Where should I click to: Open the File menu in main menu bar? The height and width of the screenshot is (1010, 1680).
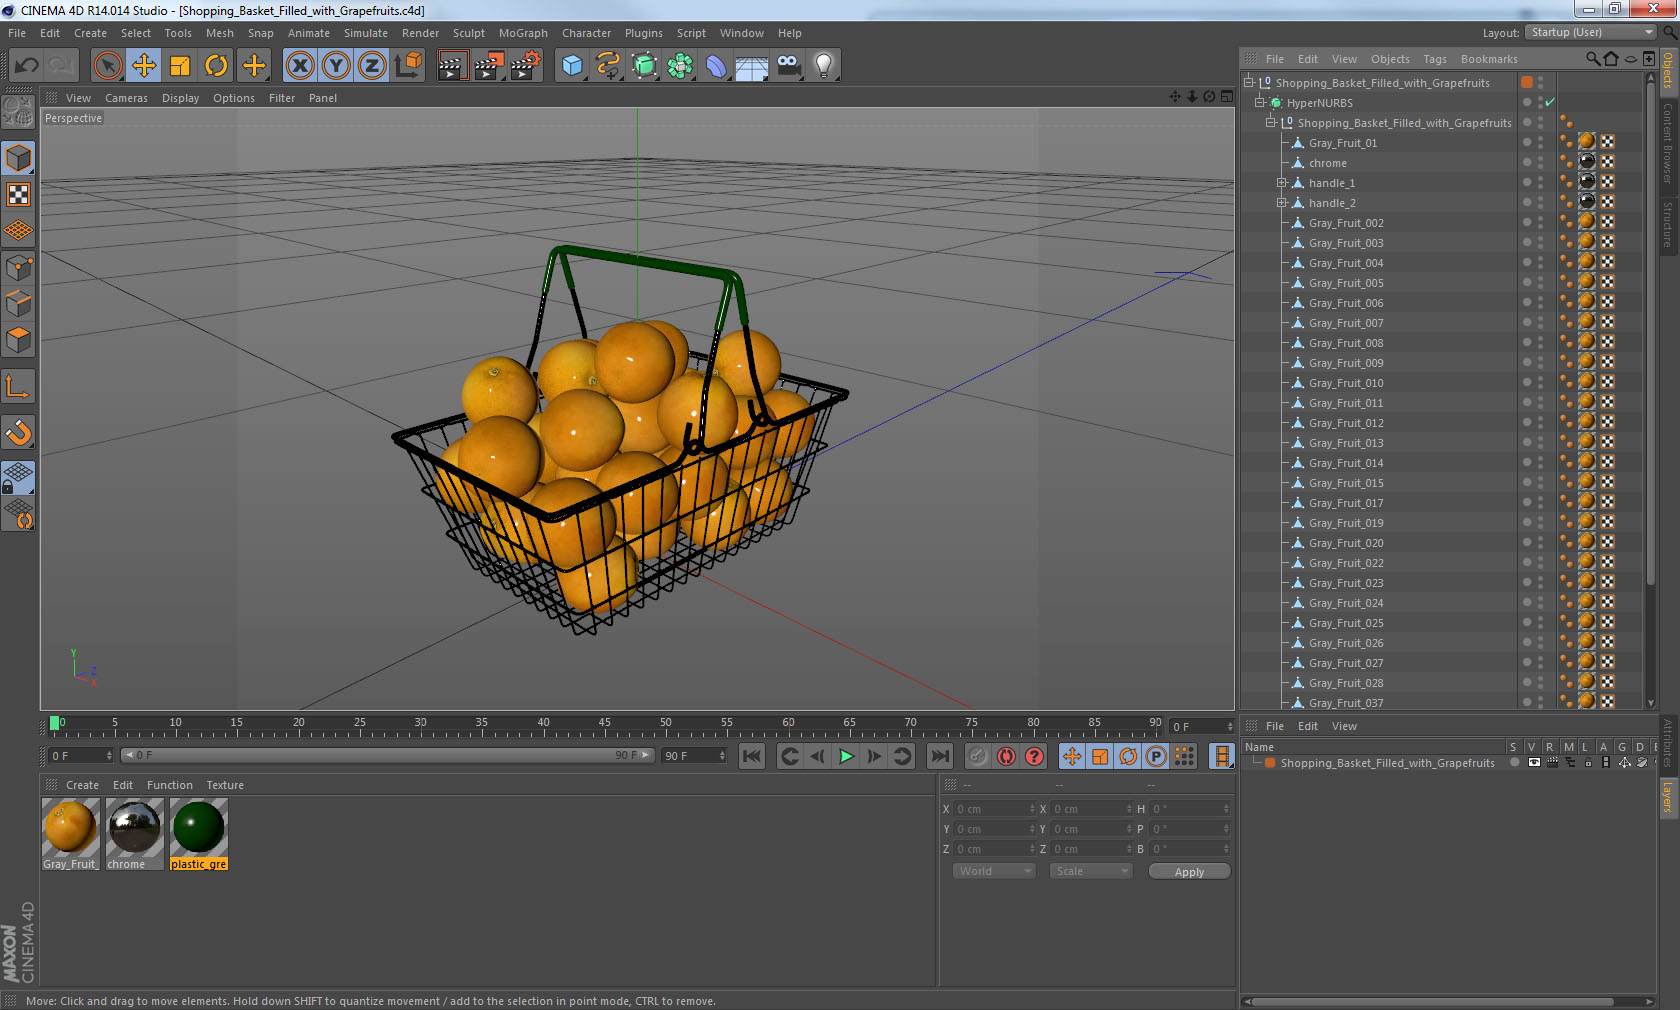point(17,33)
